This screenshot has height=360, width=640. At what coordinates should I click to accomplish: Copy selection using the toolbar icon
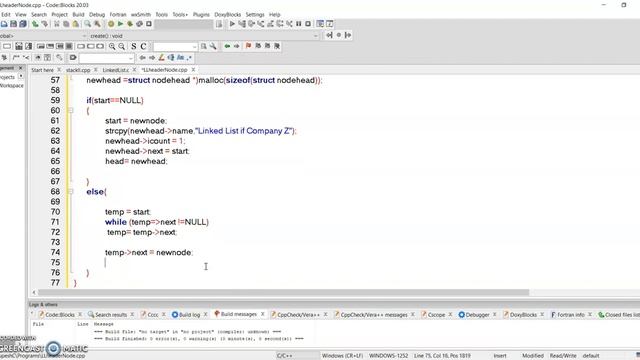[x=66, y=24]
